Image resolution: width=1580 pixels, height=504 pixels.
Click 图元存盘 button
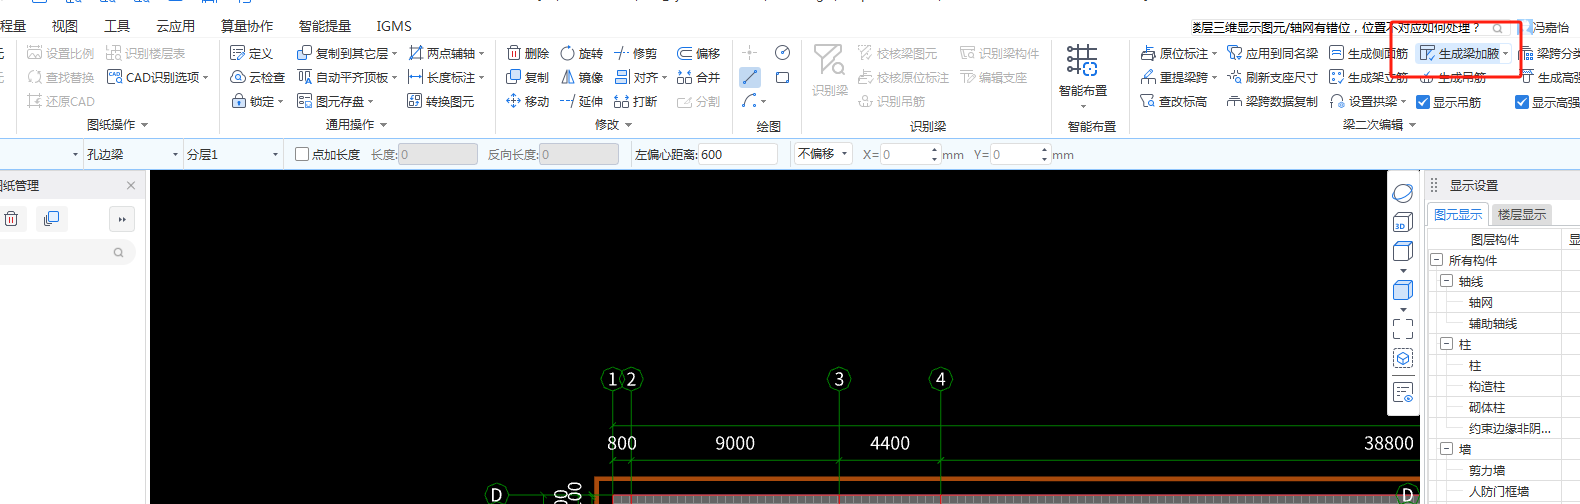335,101
